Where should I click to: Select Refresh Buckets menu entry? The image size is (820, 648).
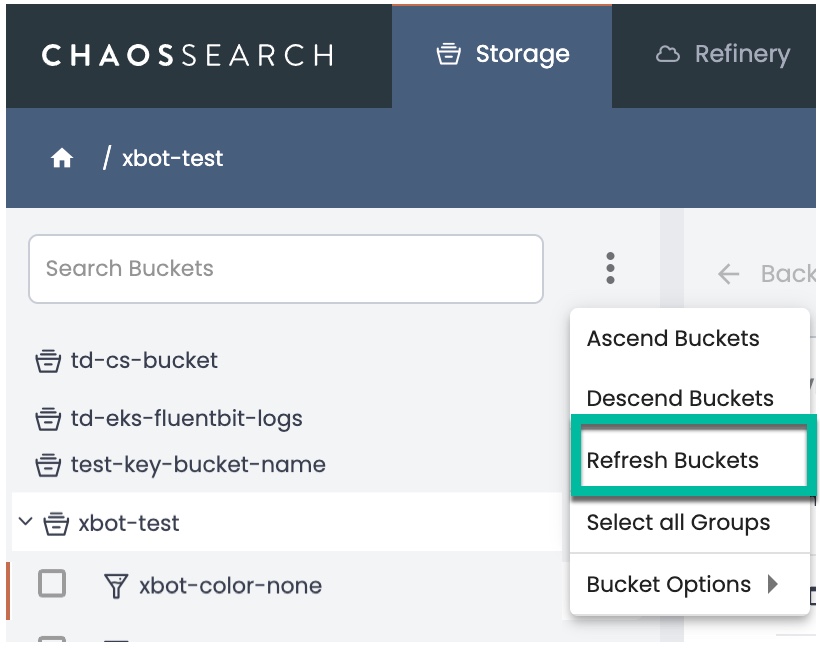[x=673, y=460]
